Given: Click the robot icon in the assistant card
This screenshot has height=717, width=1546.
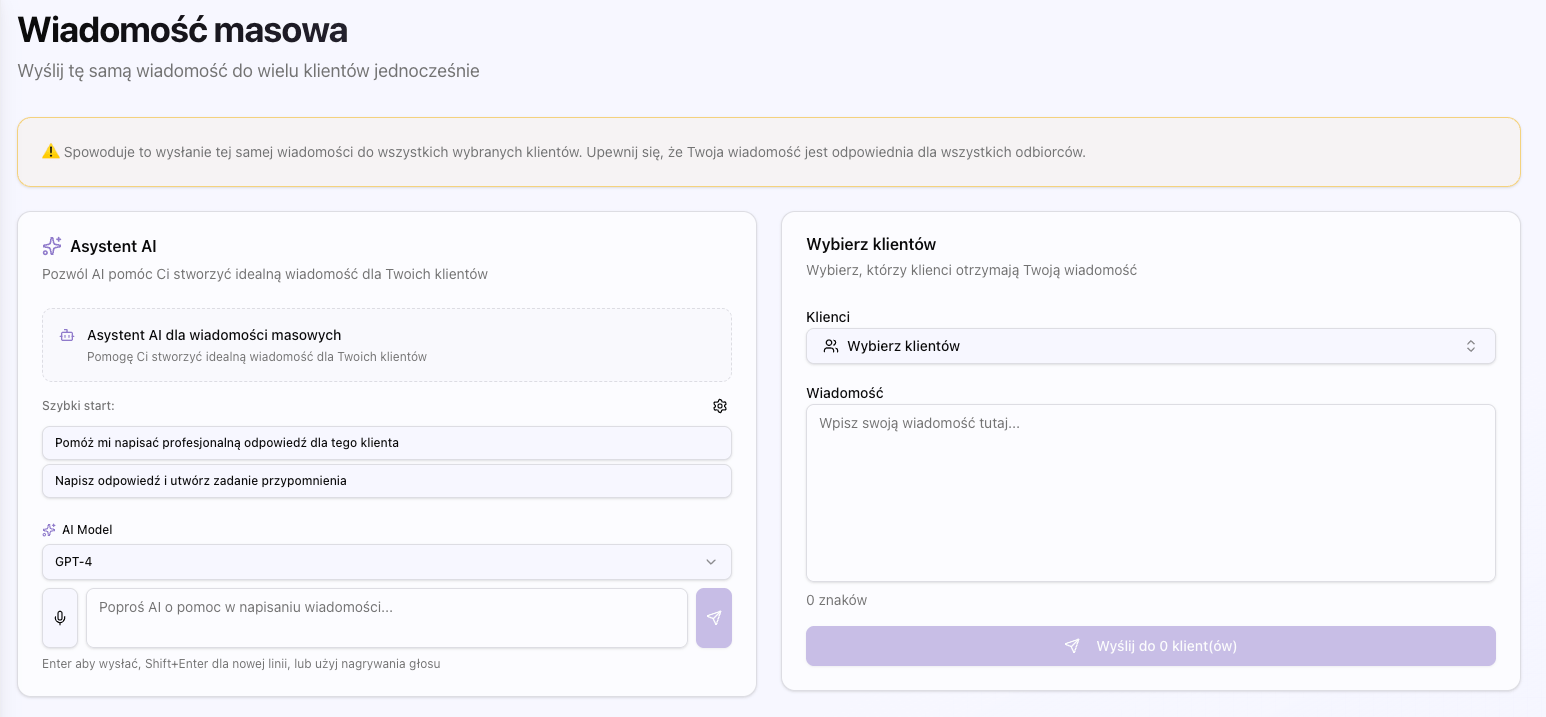Looking at the screenshot, I should point(67,336).
